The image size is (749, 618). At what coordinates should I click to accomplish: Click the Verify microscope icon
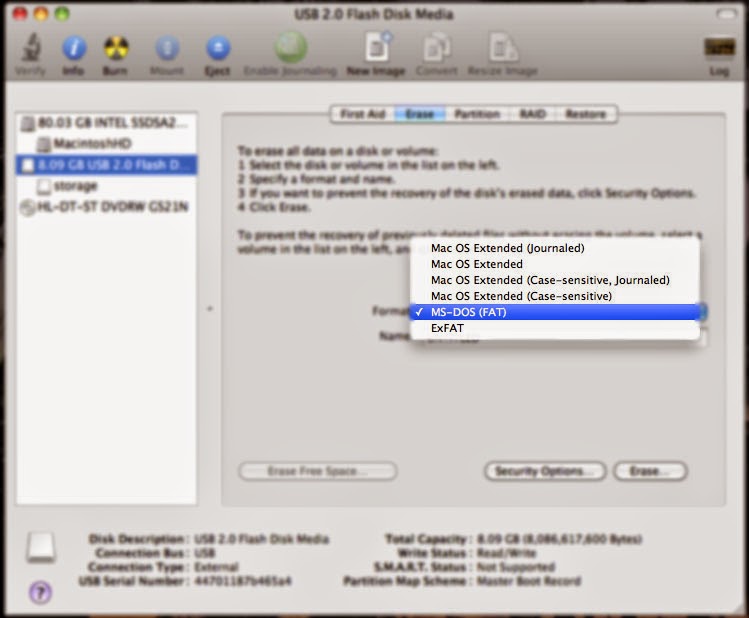coord(31,48)
